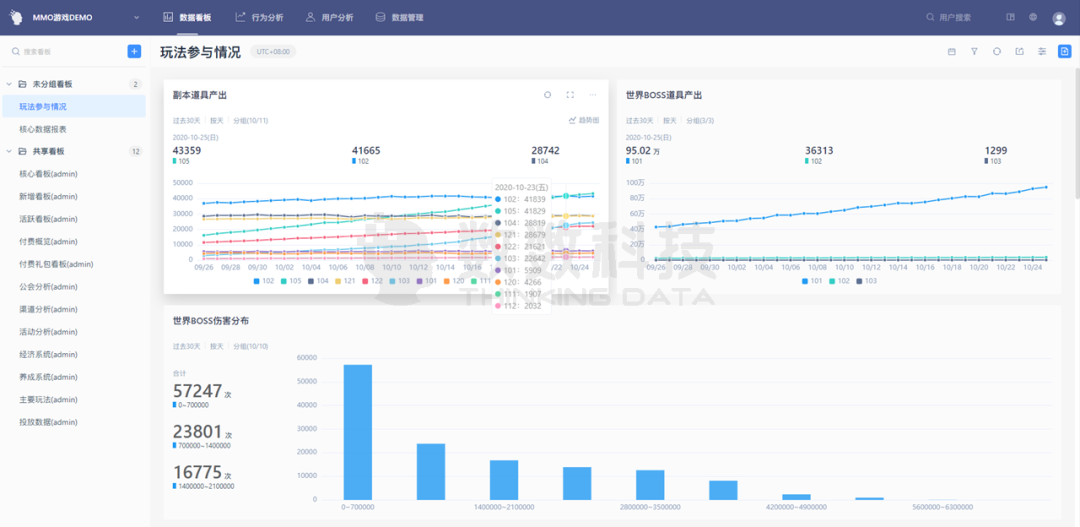Image resolution: width=1080 pixels, height=527 pixels.
Task: Toggle series 105 in 副本道具产出 legend
Action: (x=291, y=281)
